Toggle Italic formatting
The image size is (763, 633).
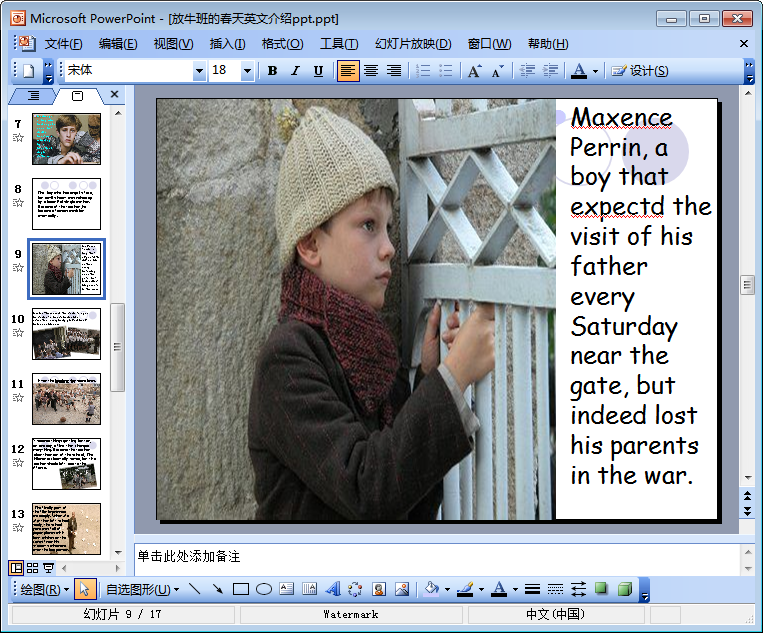coord(295,71)
